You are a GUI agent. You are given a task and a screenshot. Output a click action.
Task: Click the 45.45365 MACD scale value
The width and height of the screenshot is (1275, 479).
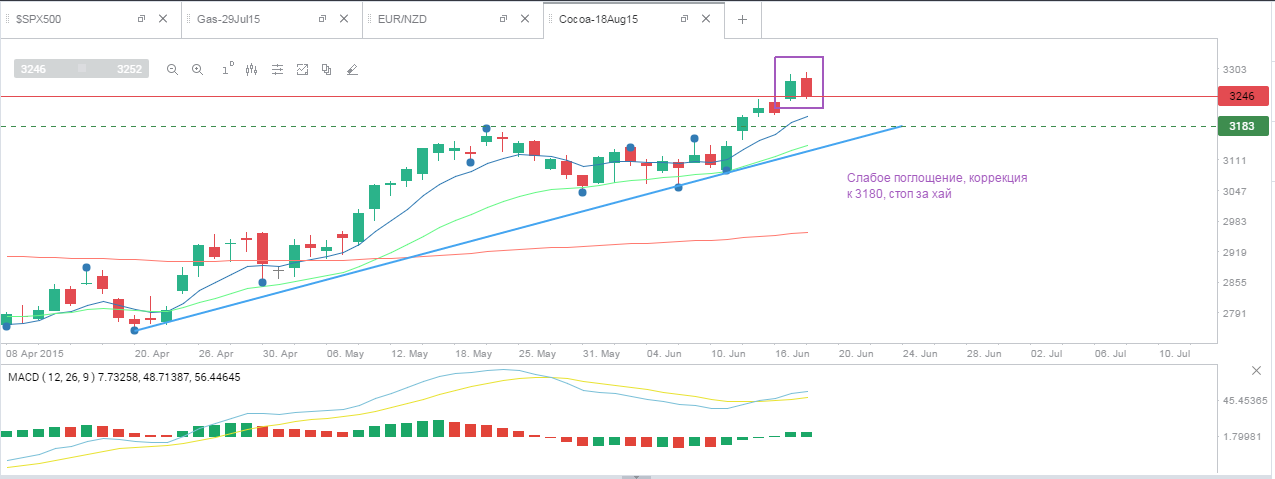tap(1245, 401)
